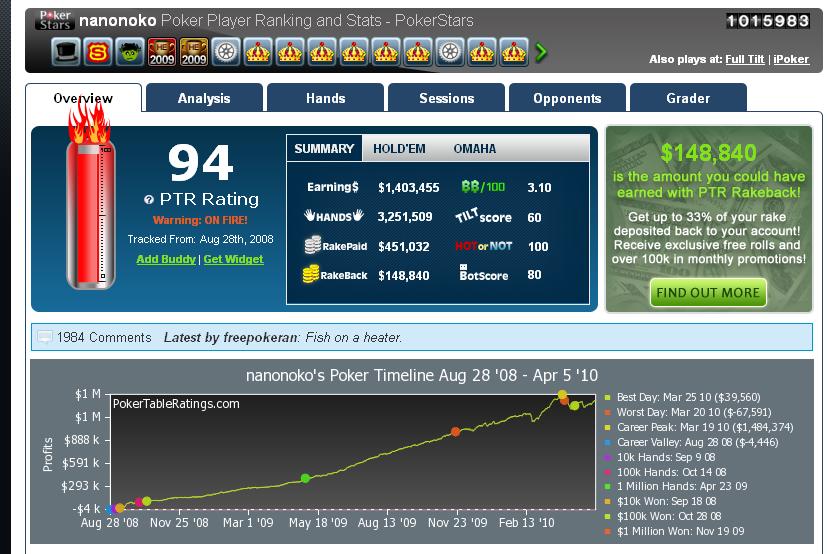Click the $148,840 rakeback ad amount
Image resolution: width=829 pixels, height=554 pixels.
tap(708, 153)
